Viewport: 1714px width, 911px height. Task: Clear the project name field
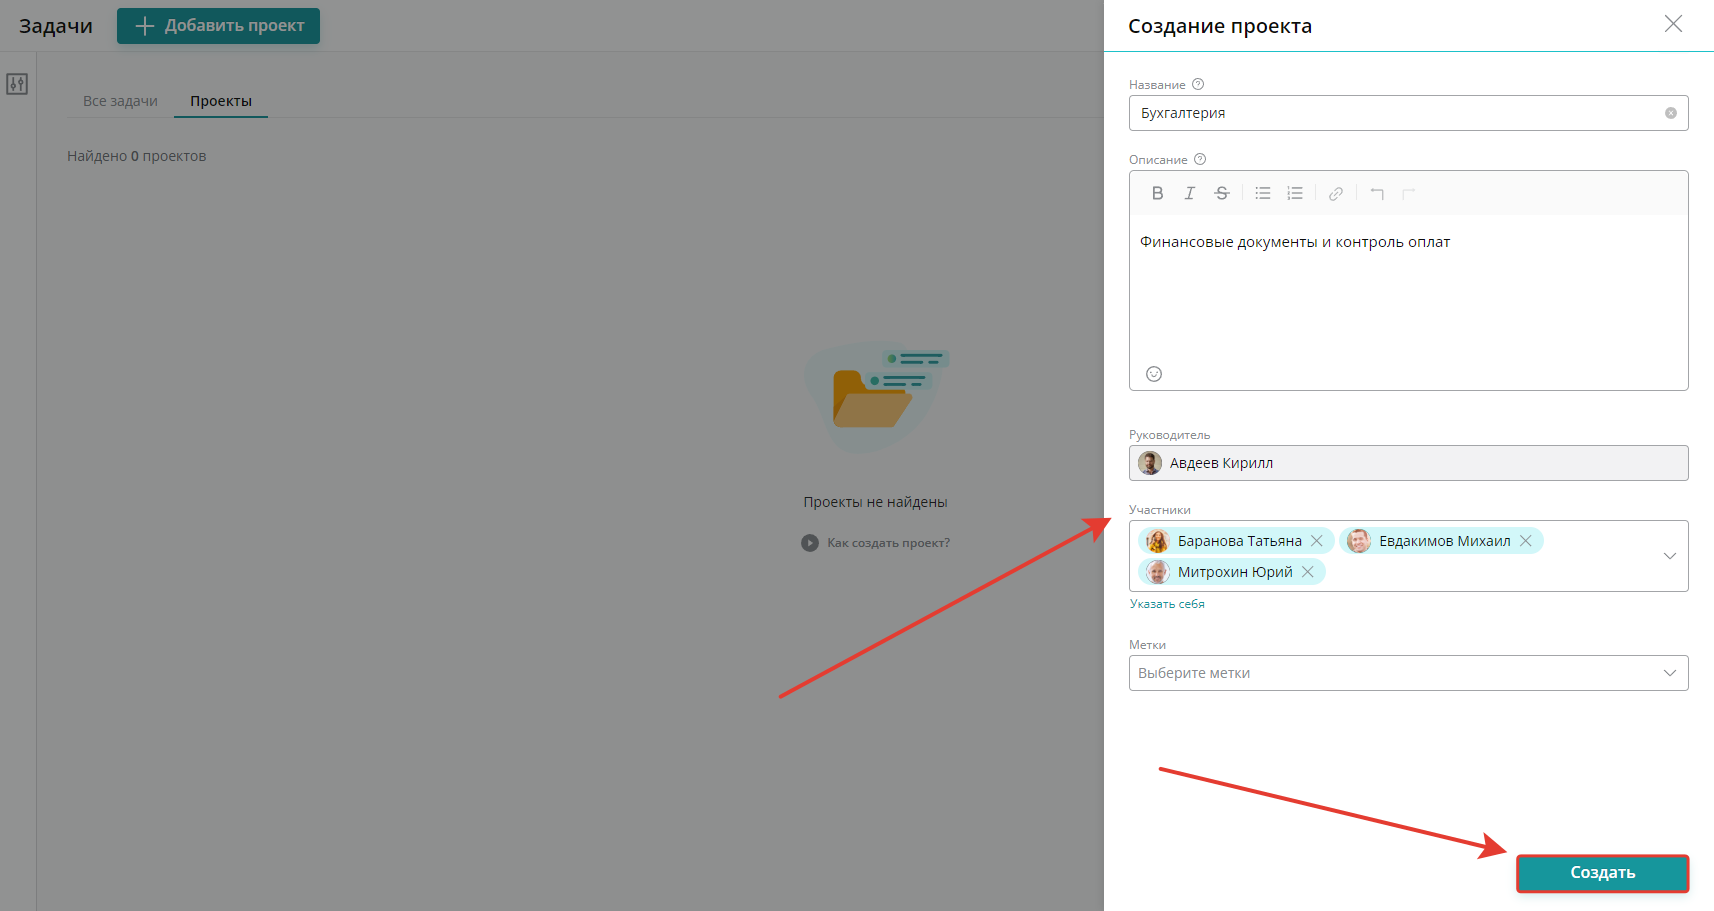pyautogui.click(x=1670, y=113)
